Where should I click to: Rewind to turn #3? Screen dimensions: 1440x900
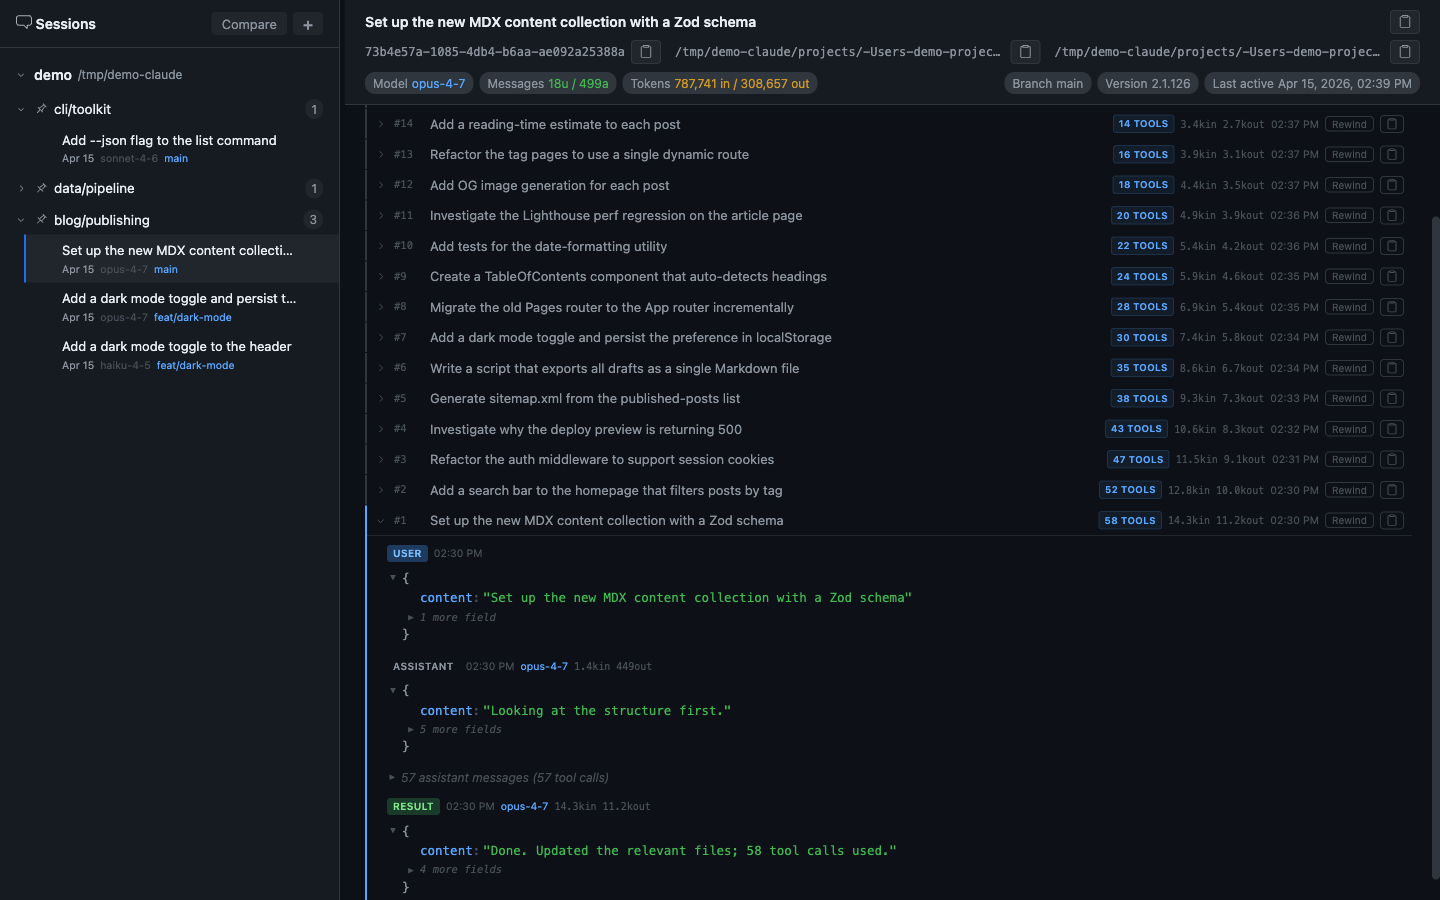[x=1349, y=459]
